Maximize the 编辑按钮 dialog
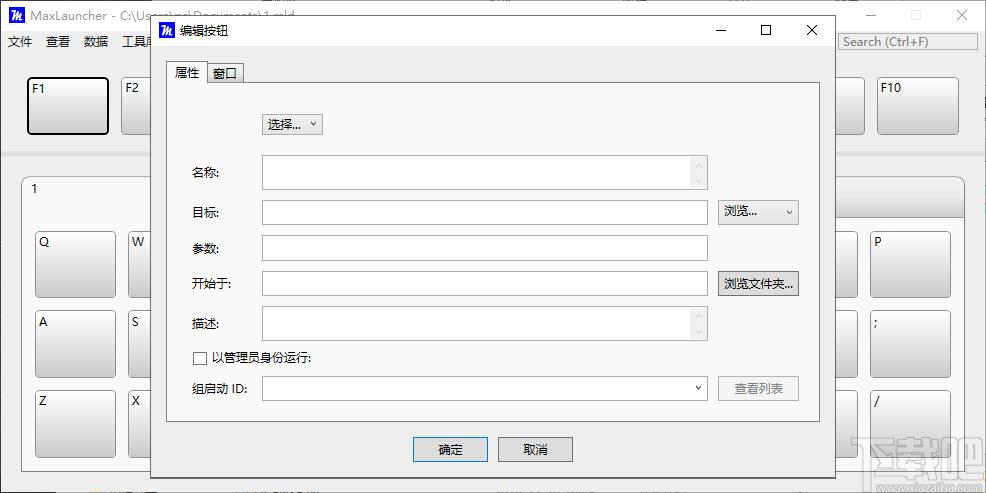The image size is (986, 493). 766,30
